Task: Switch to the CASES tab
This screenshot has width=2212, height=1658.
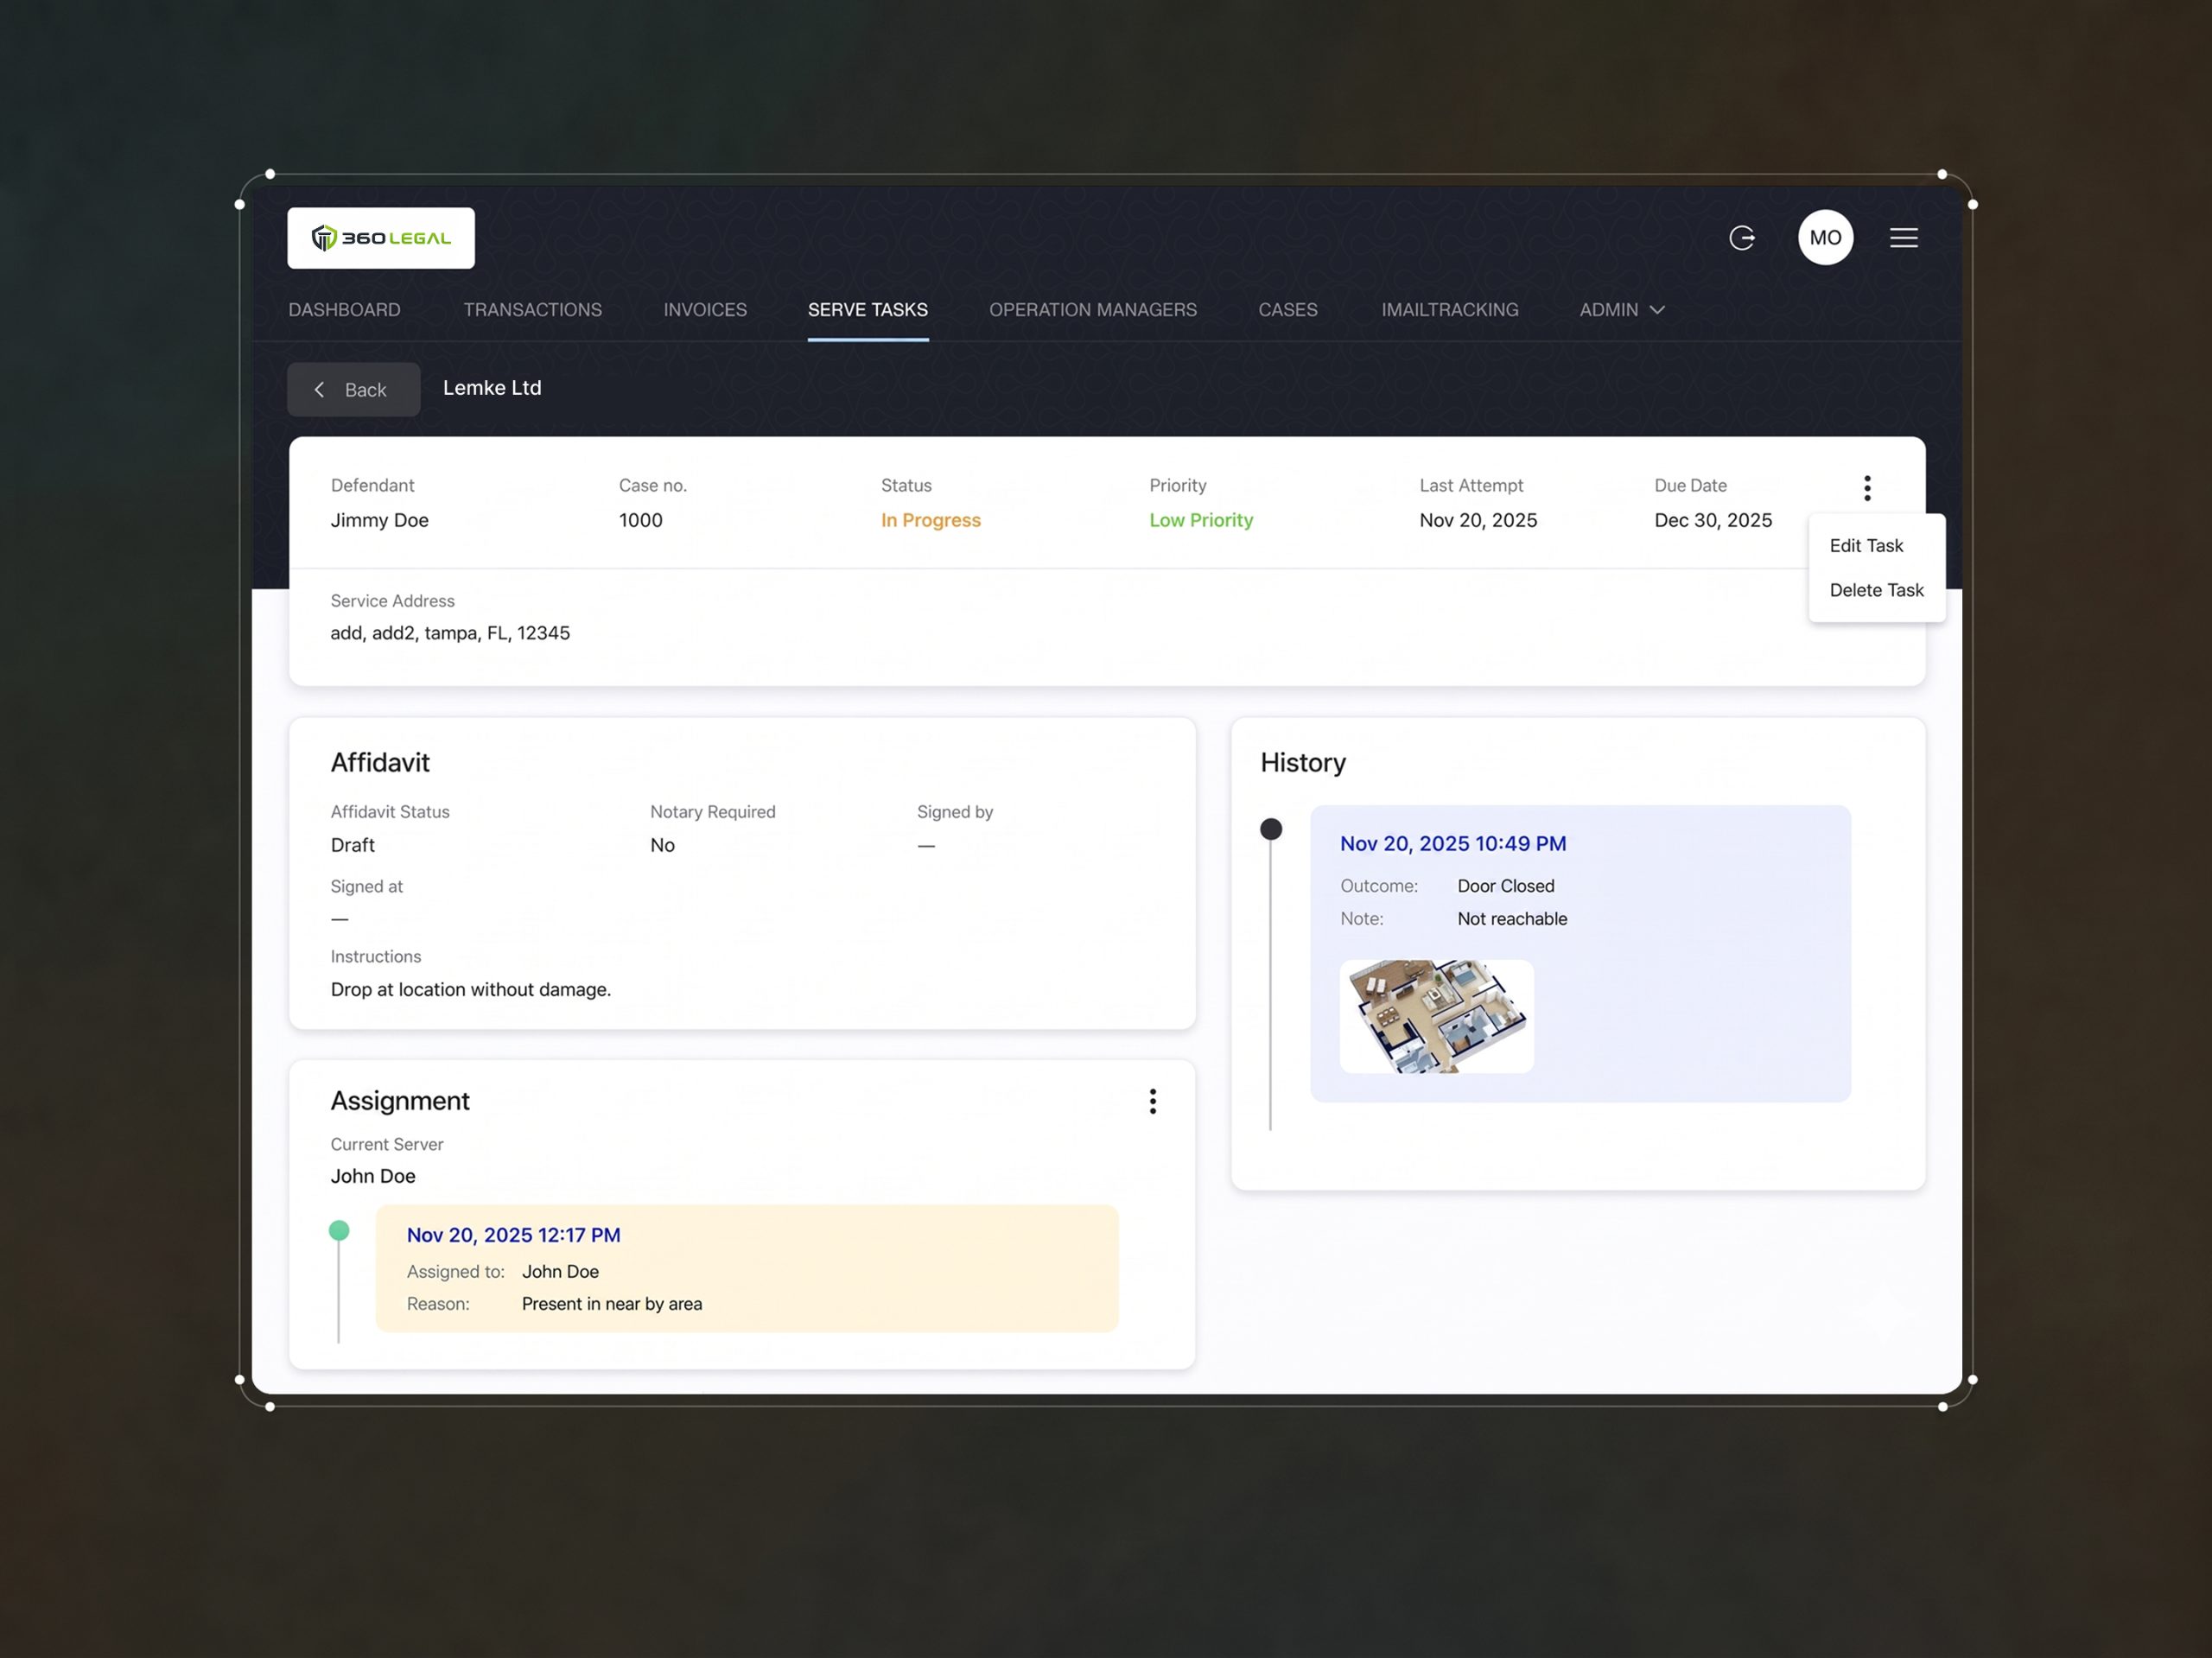Action: tap(1287, 310)
